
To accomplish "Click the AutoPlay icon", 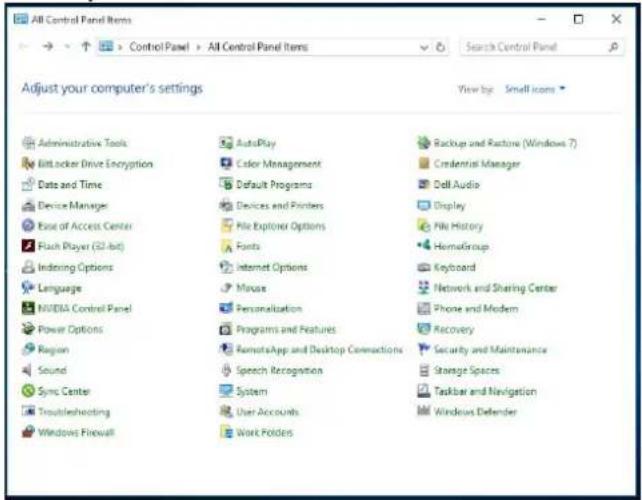I will click(x=226, y=143).
